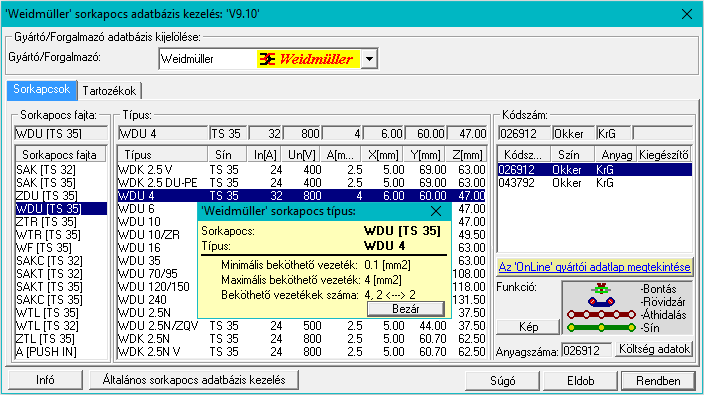Select the WDK 2.5 DU-PE type row

coord(302,183)
